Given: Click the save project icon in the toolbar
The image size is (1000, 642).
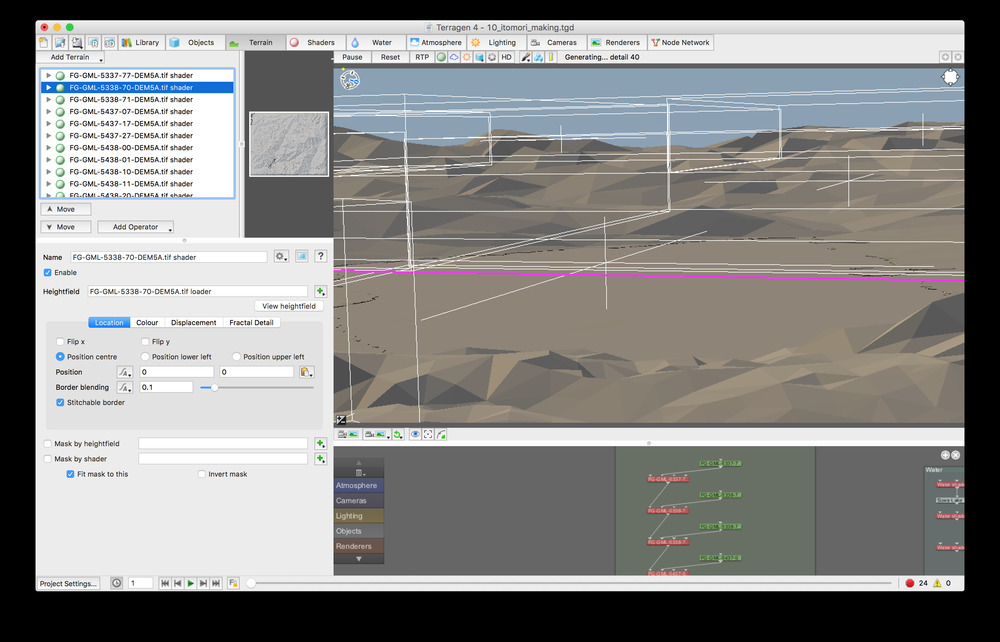Looking at the screenshot, I should pos(77,43).
